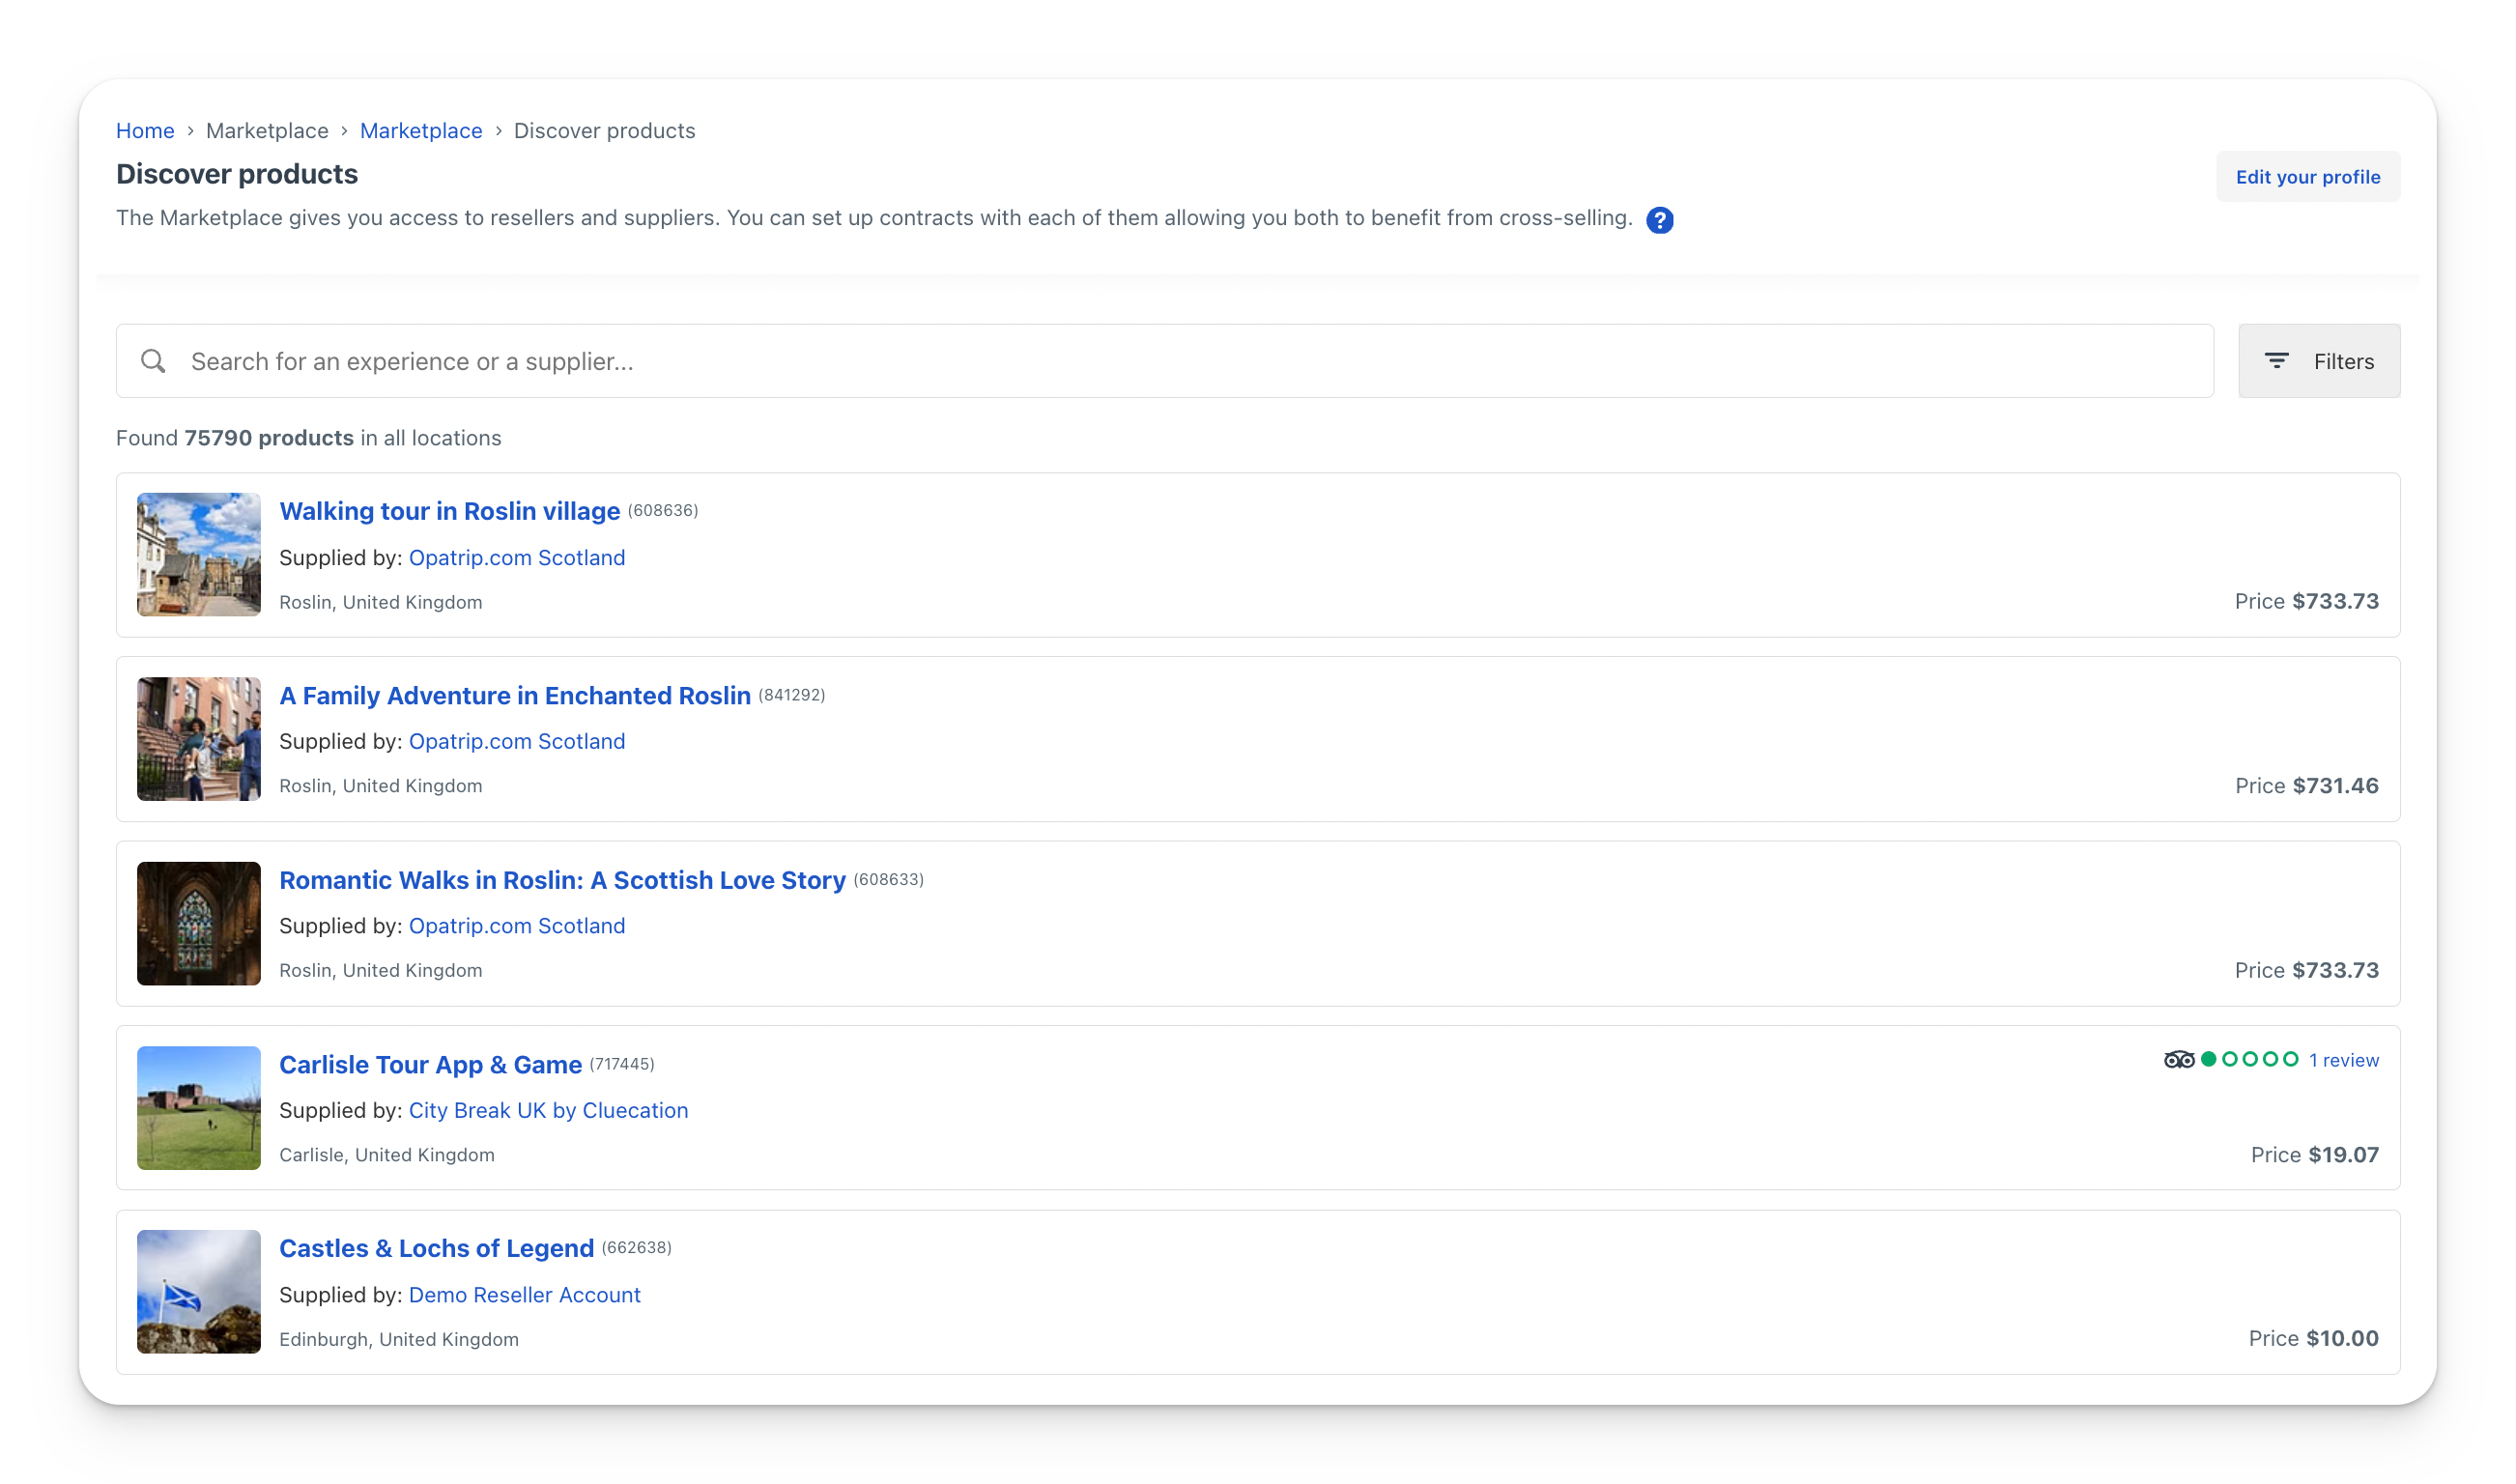Open the blue Marketplace breadcrumb link
Screen dimensions: 2516x1484
pos(421,131)
